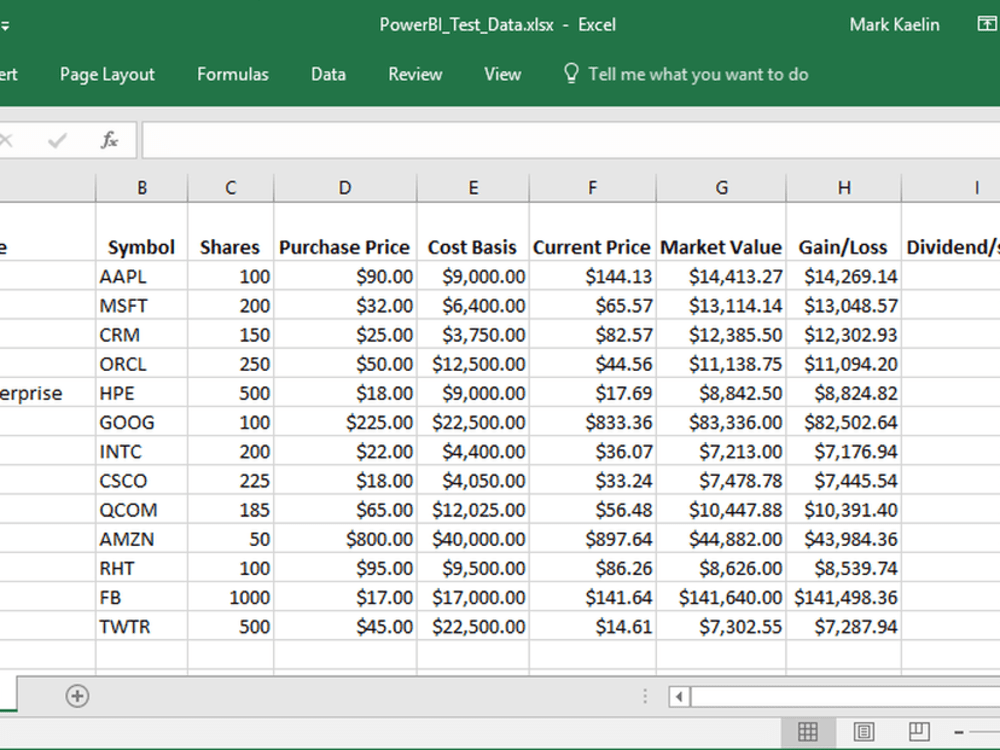The height and width of the screenshot is (750, 1000).
Task: Click the Ribbon Display Options icon
Action: pyautogui.click(x=987, y=24)
